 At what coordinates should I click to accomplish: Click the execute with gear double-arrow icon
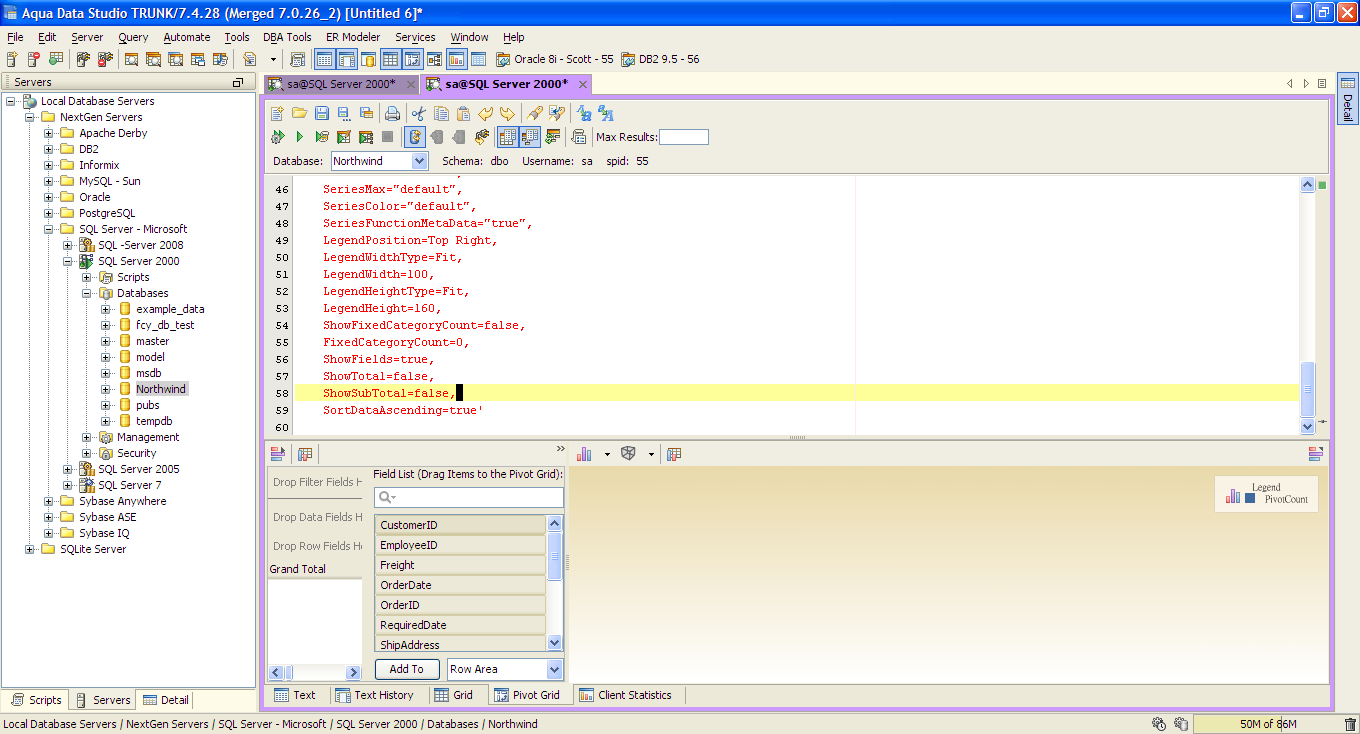[277, 137]
